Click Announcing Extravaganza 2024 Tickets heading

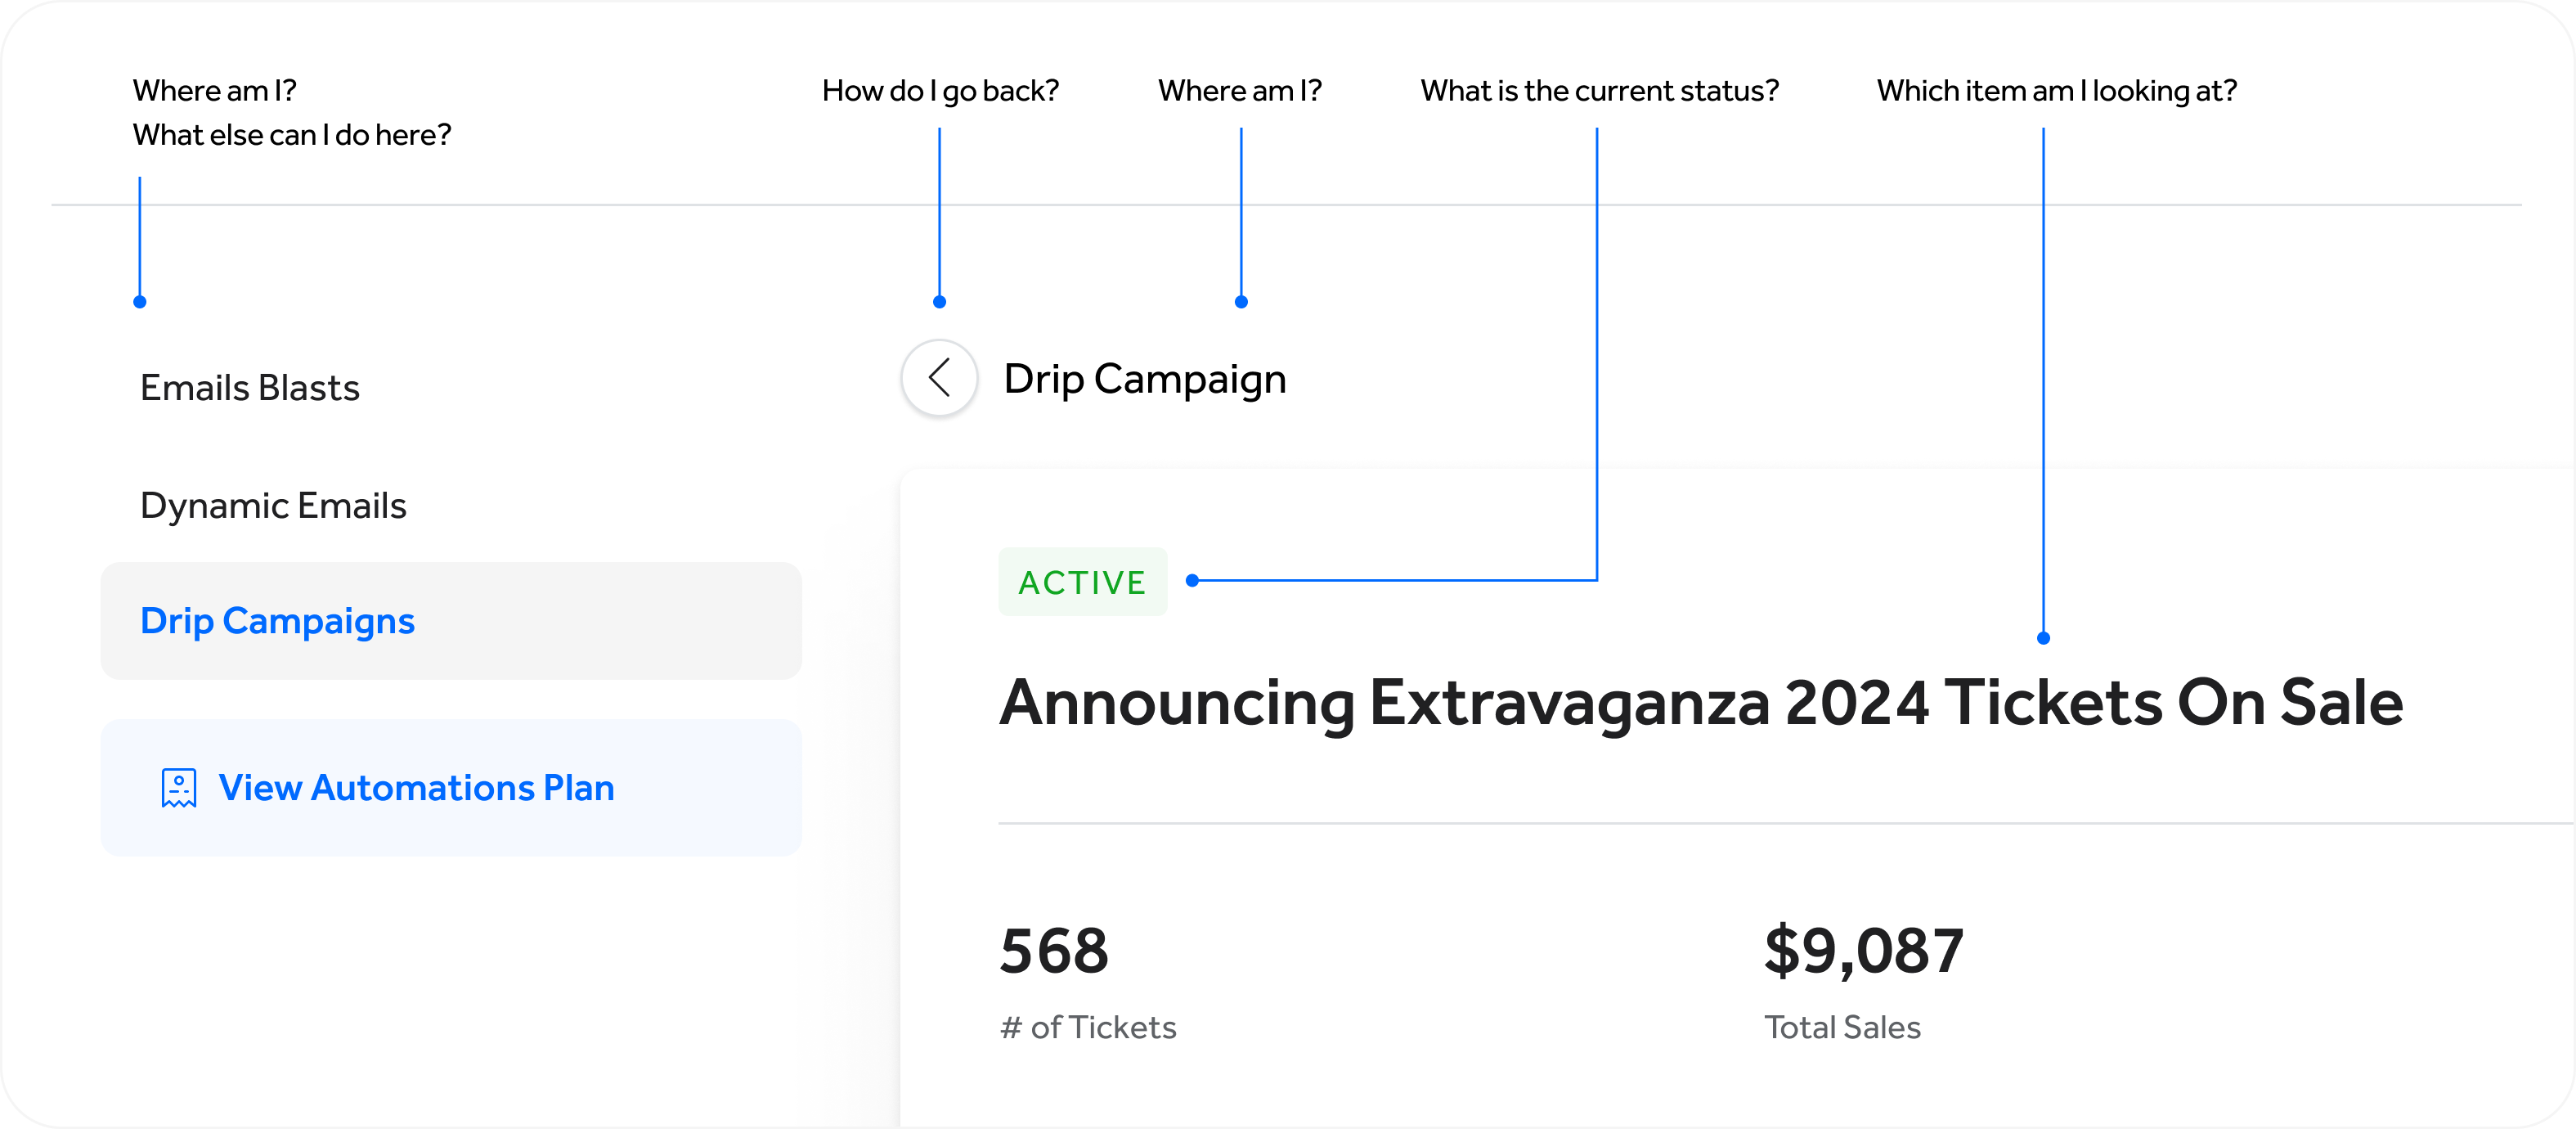pos(1700,703)
